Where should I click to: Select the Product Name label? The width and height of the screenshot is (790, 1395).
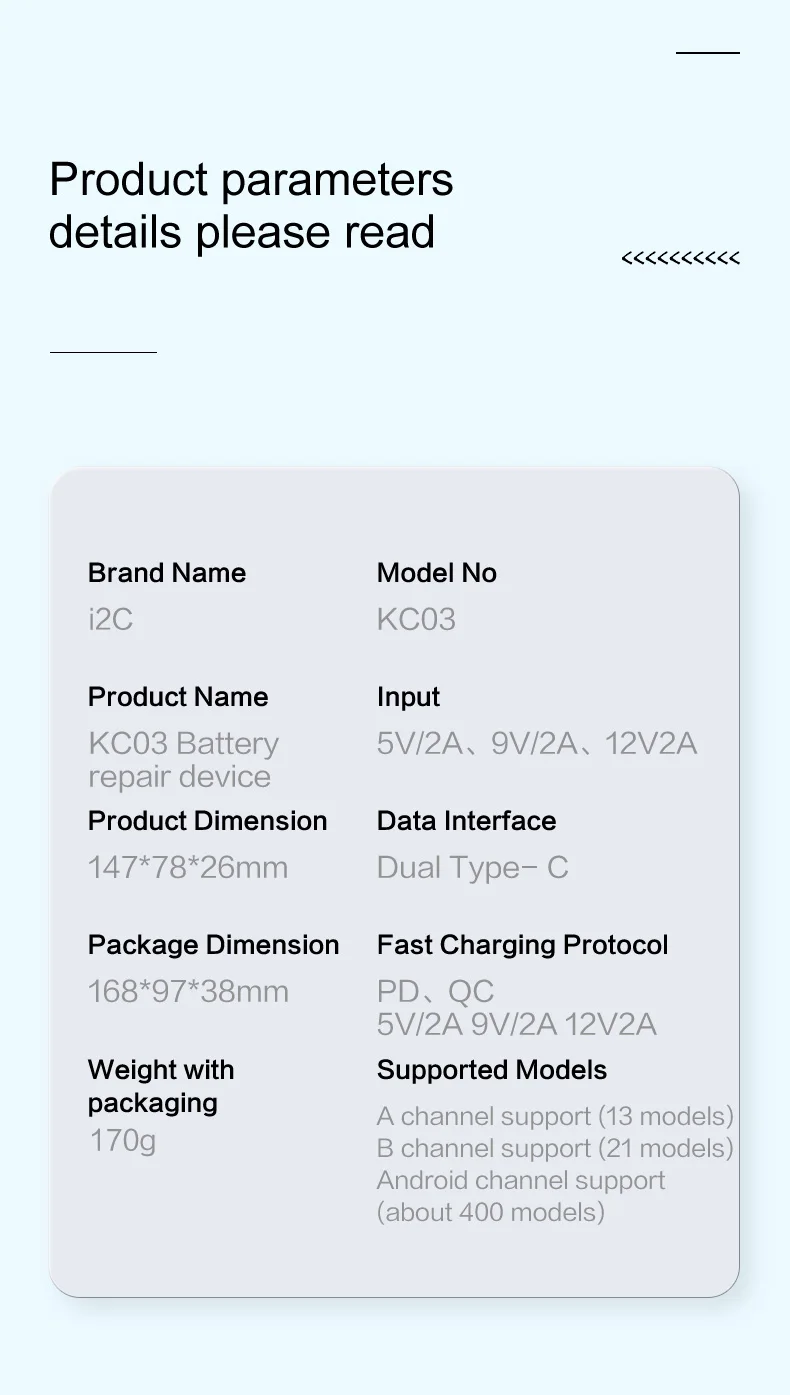tap(178, 697)
